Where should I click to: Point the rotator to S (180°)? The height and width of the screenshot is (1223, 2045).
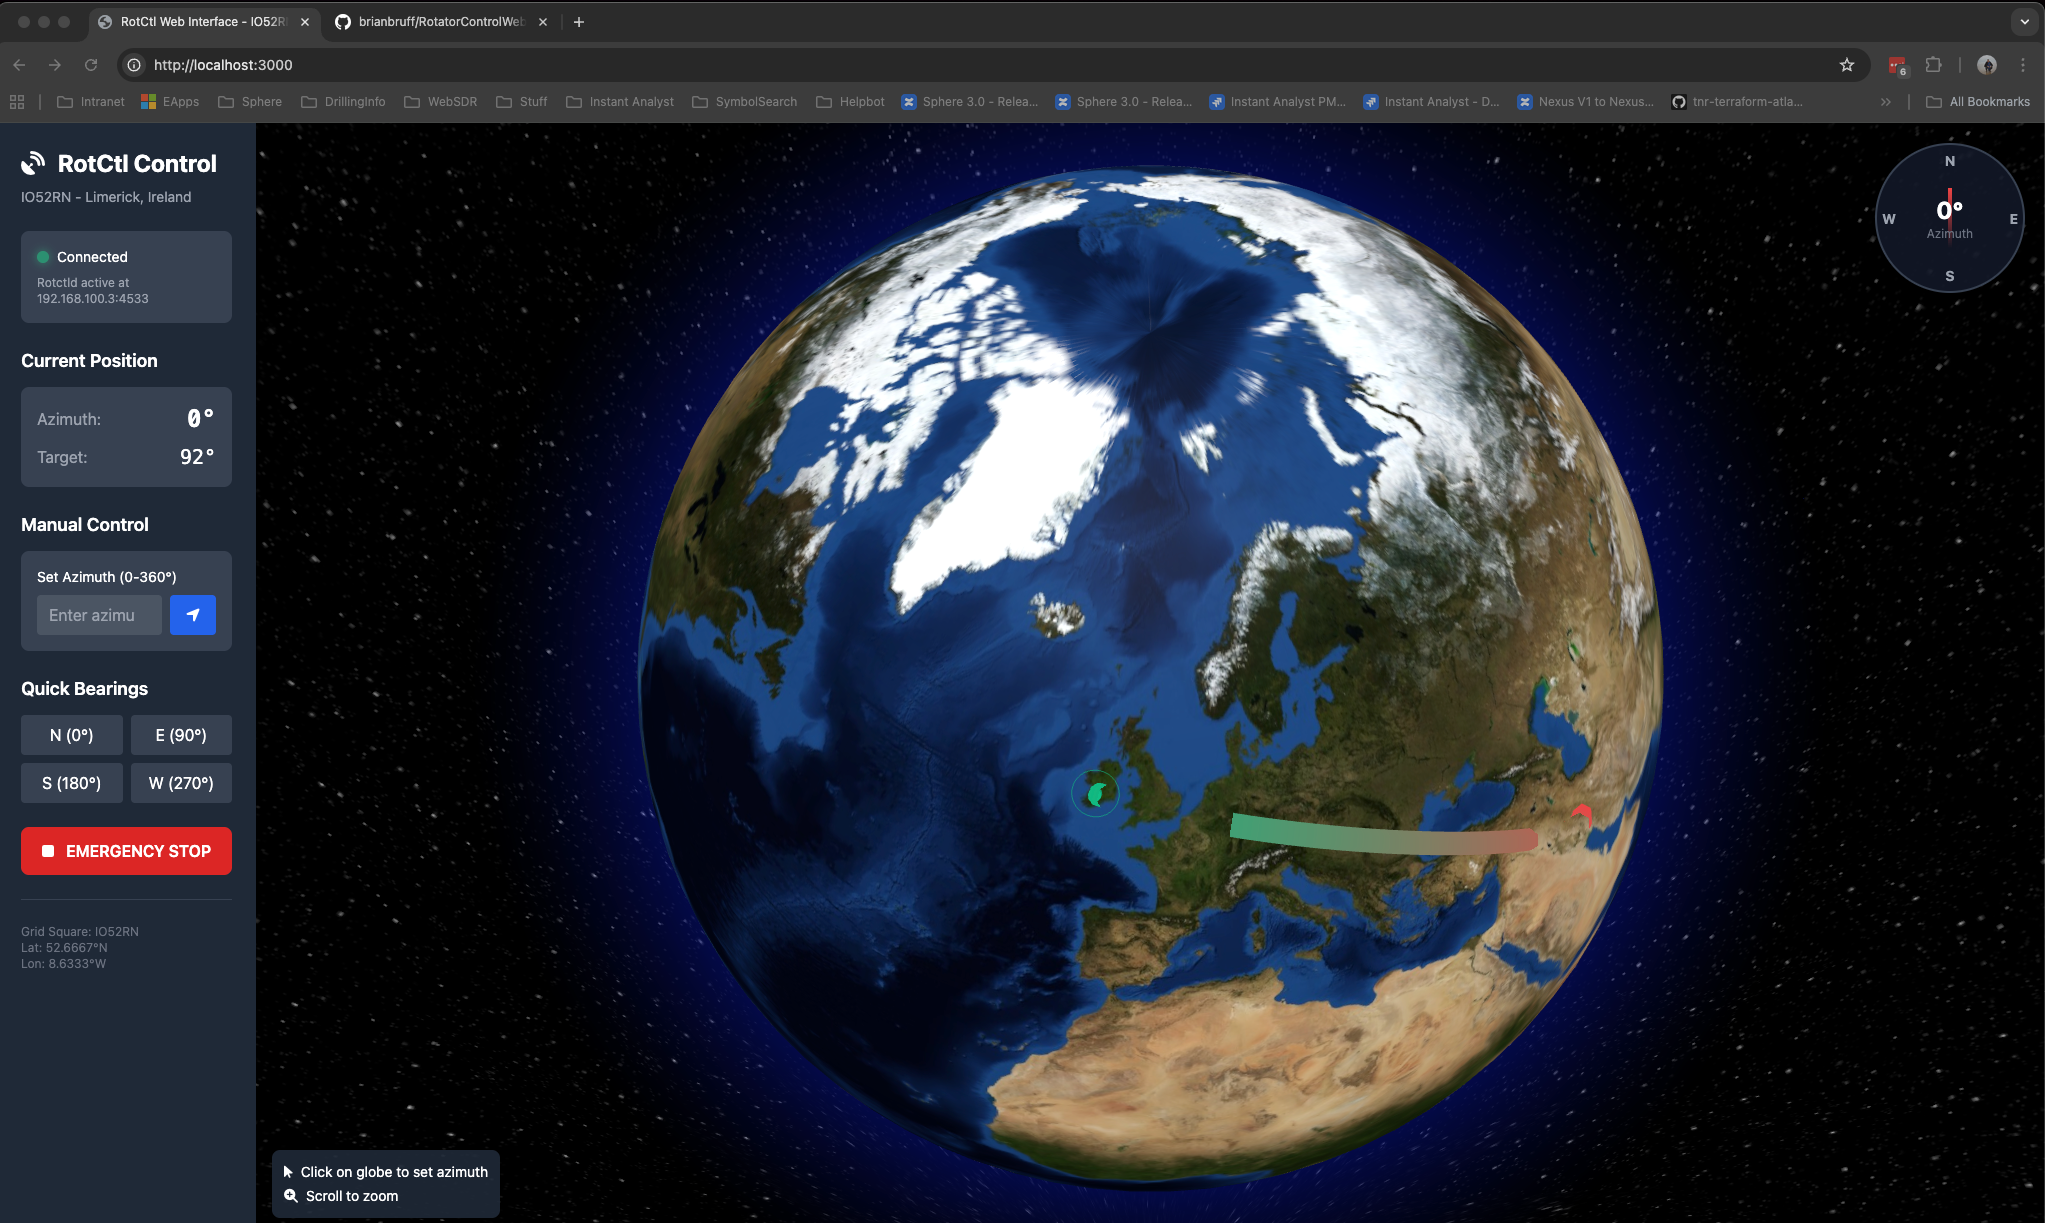click(72, 783)
